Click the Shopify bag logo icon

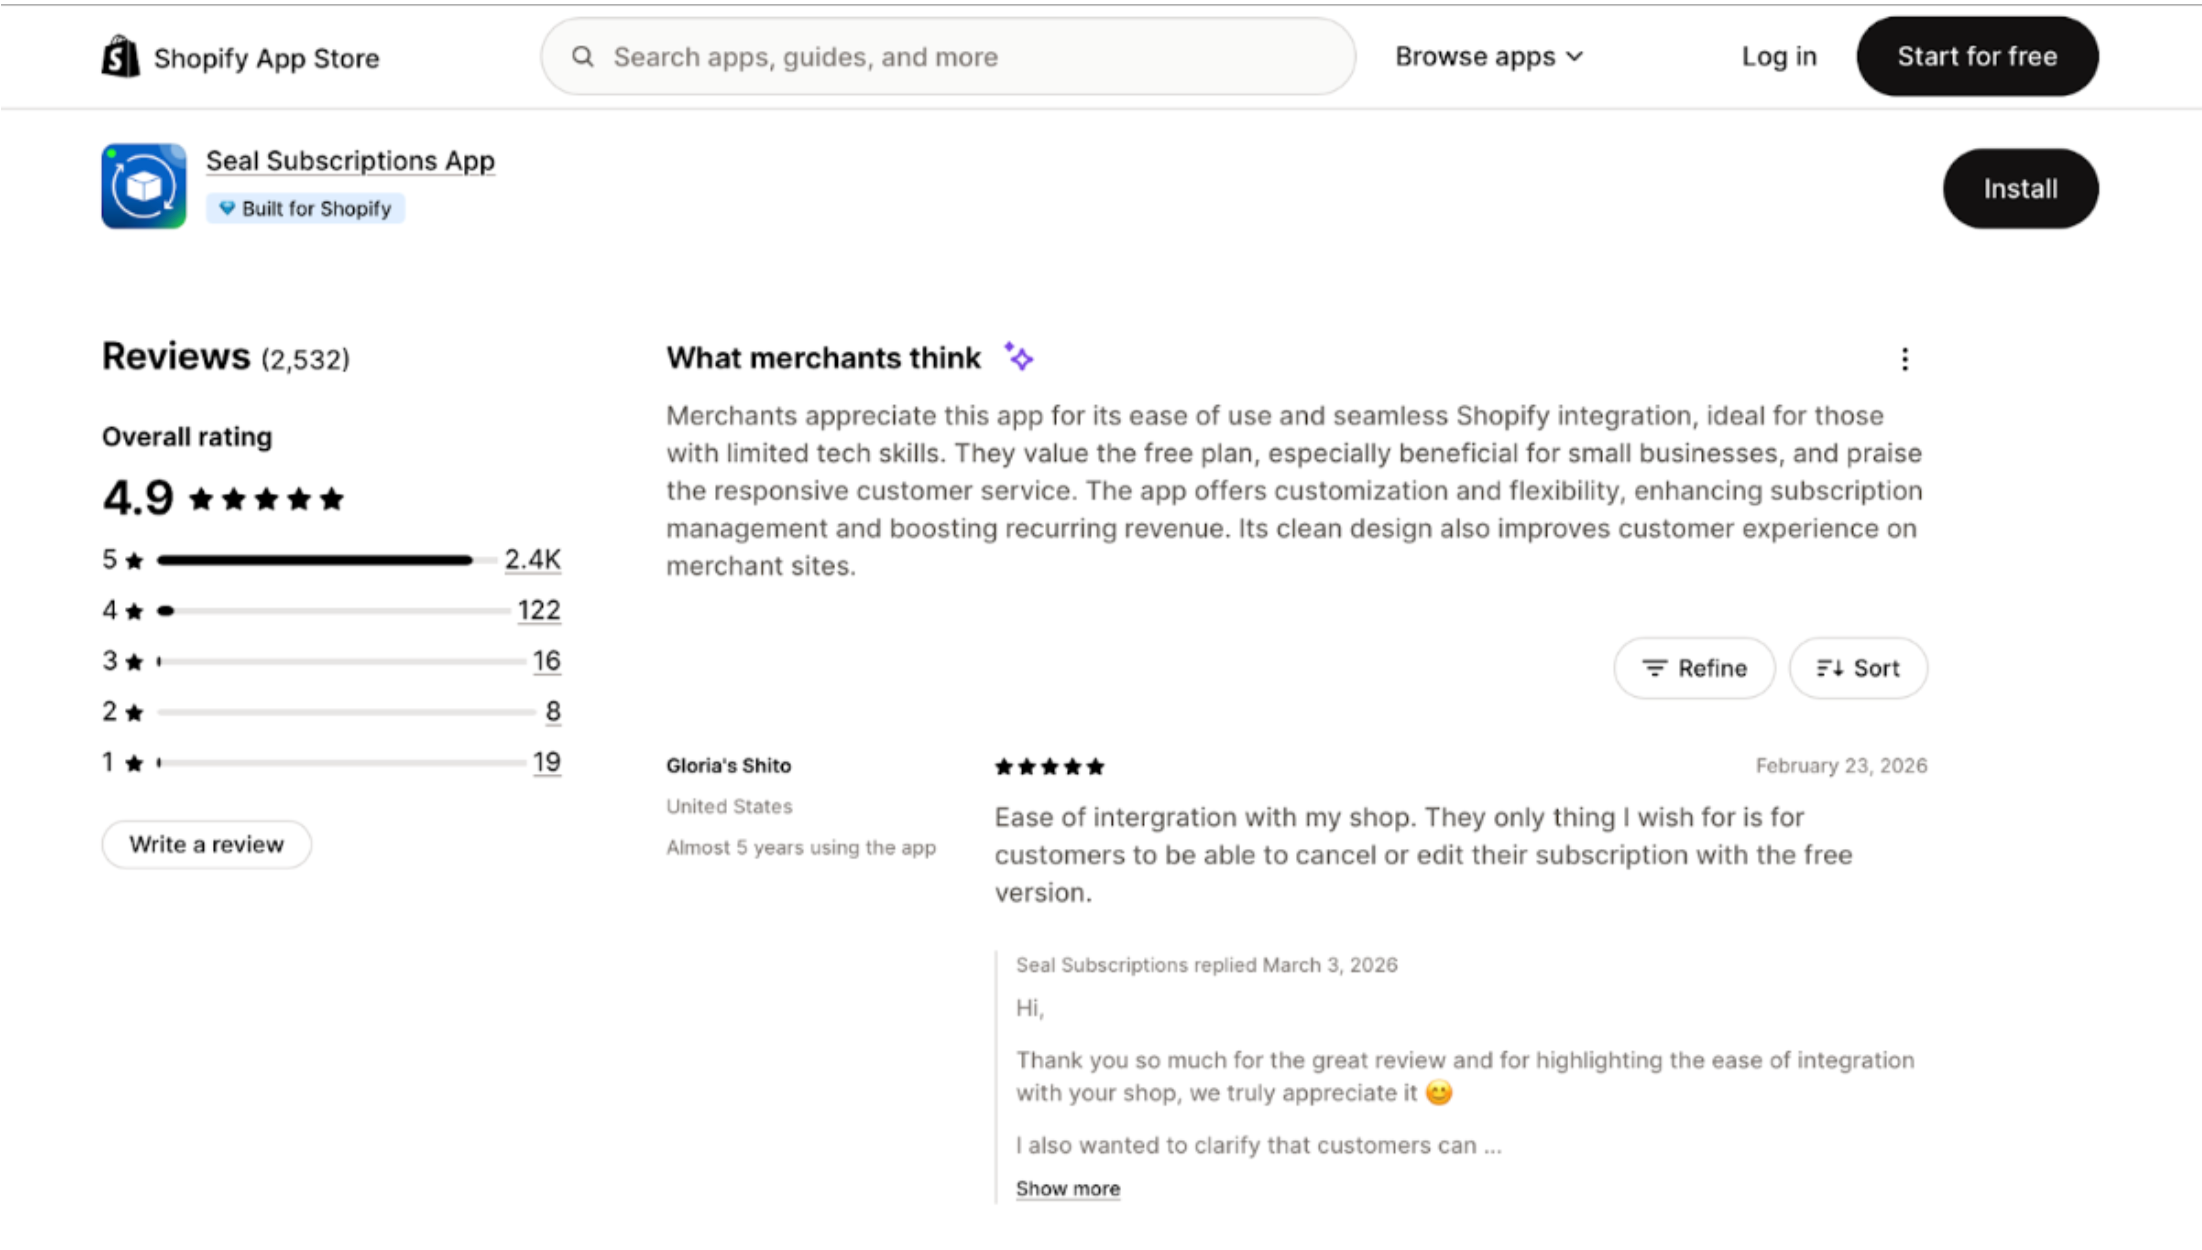(120, 57)
